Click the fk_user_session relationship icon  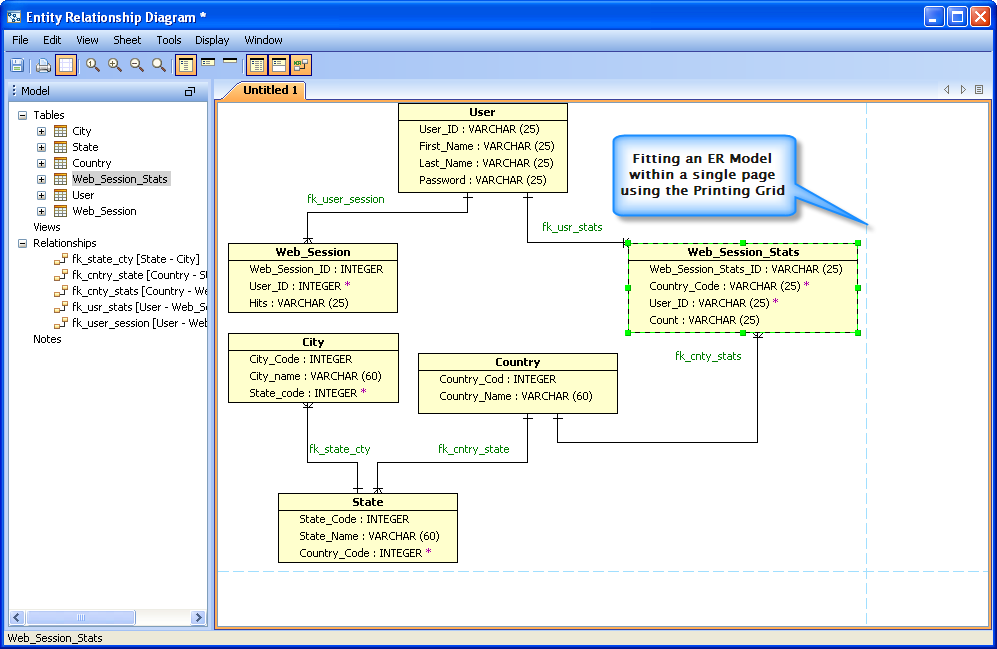[61, 322]
